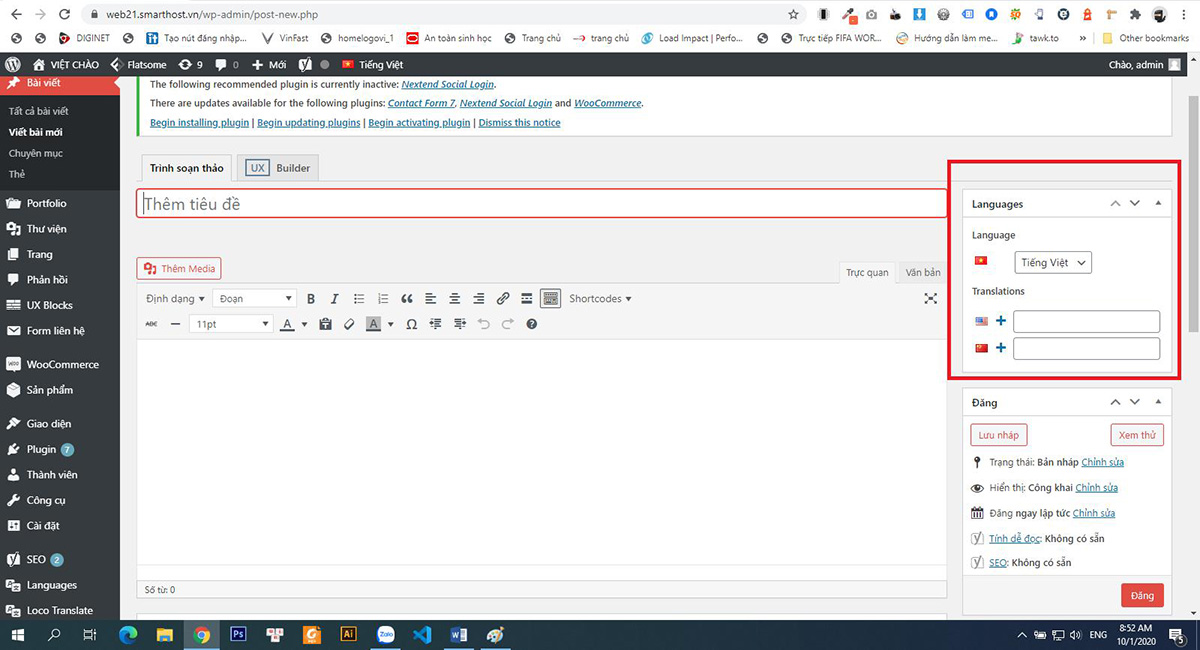Switch to the Văn bản editor tab
Screen dimensions: 1200x650
click(922, 272)
